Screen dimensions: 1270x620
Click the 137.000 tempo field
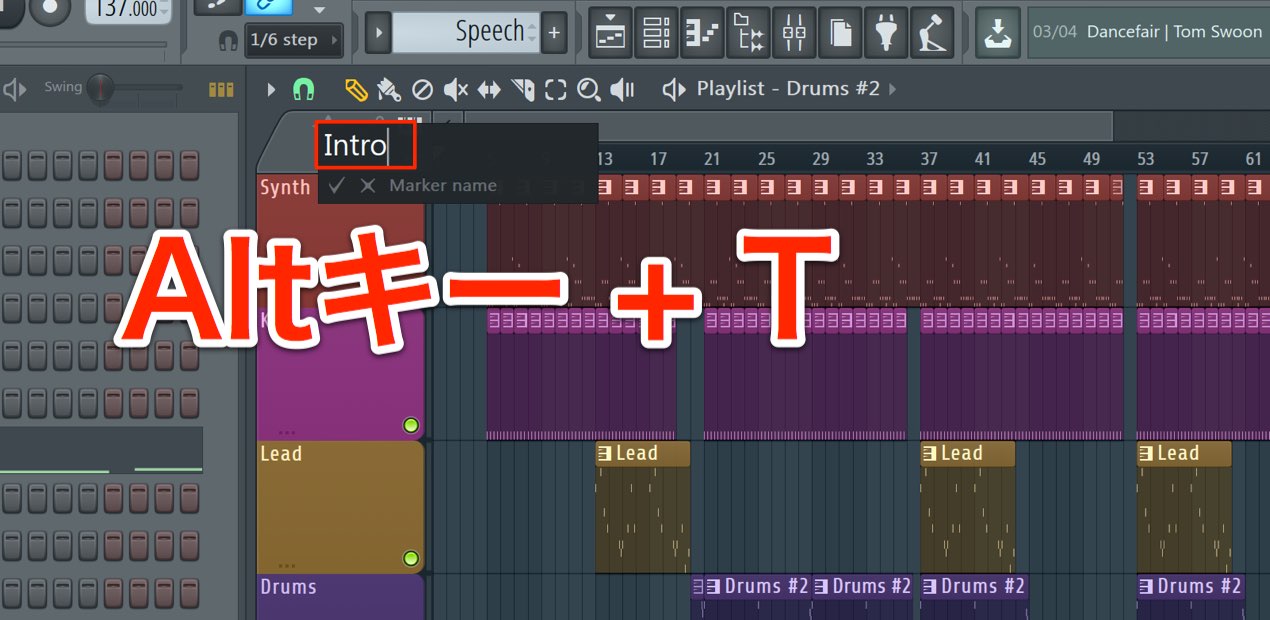128,10
